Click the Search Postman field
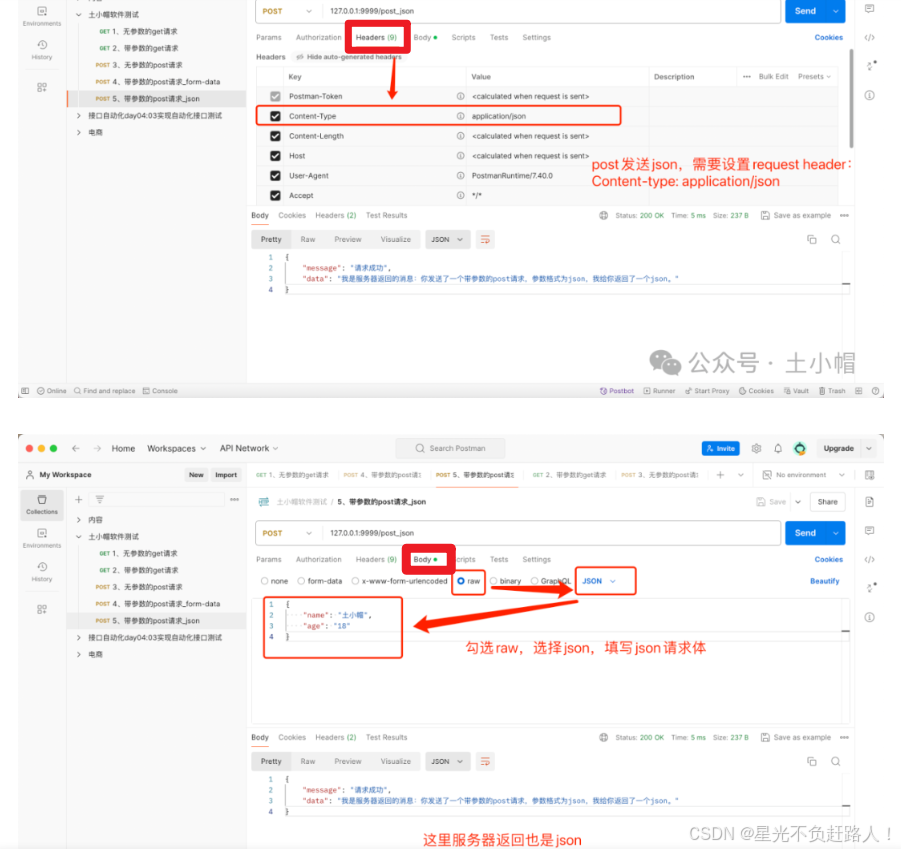This screenshot has width=901, height=849. (x=450, y=449)
